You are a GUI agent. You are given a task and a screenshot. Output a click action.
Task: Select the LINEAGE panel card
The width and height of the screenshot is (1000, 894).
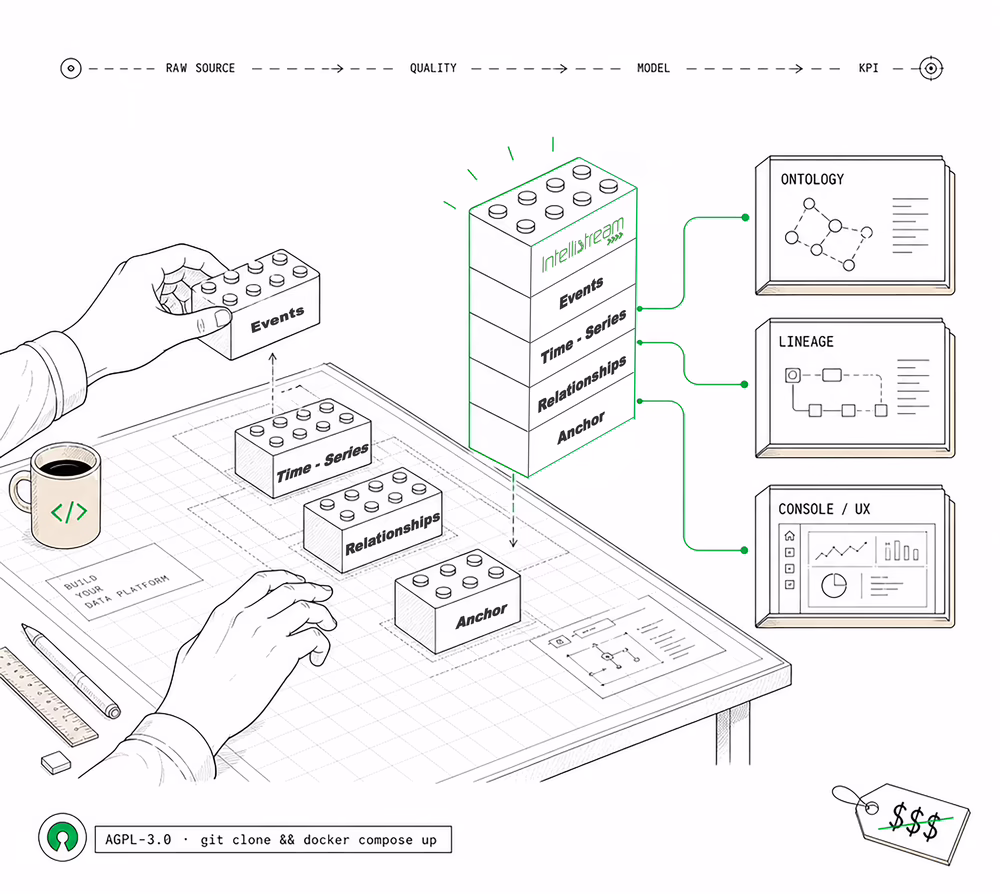coord(855,388)
